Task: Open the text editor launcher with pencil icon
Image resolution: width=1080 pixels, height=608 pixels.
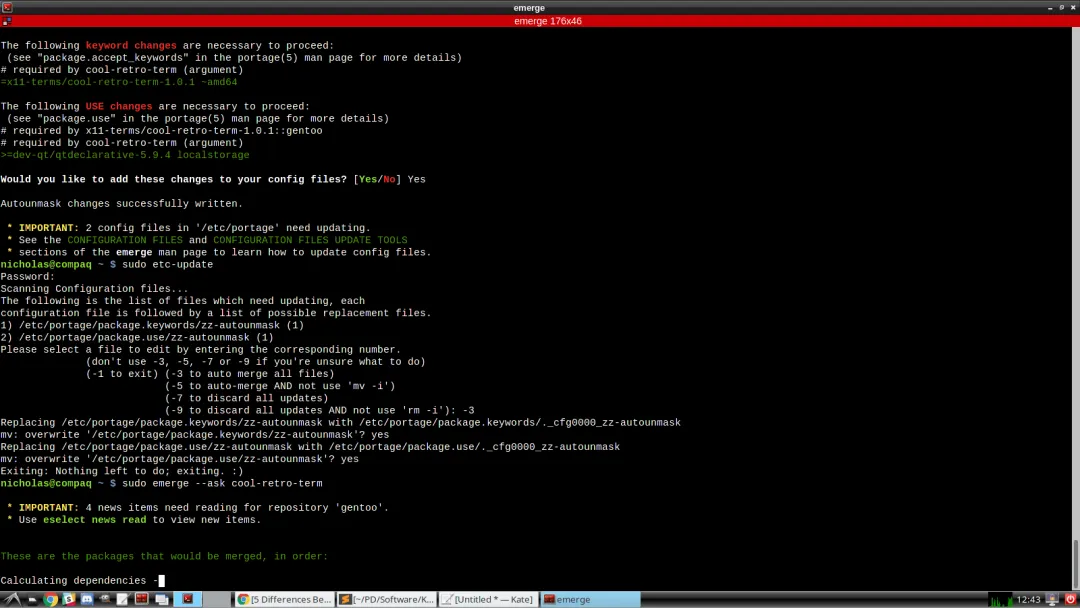Action: click(123, 599)
